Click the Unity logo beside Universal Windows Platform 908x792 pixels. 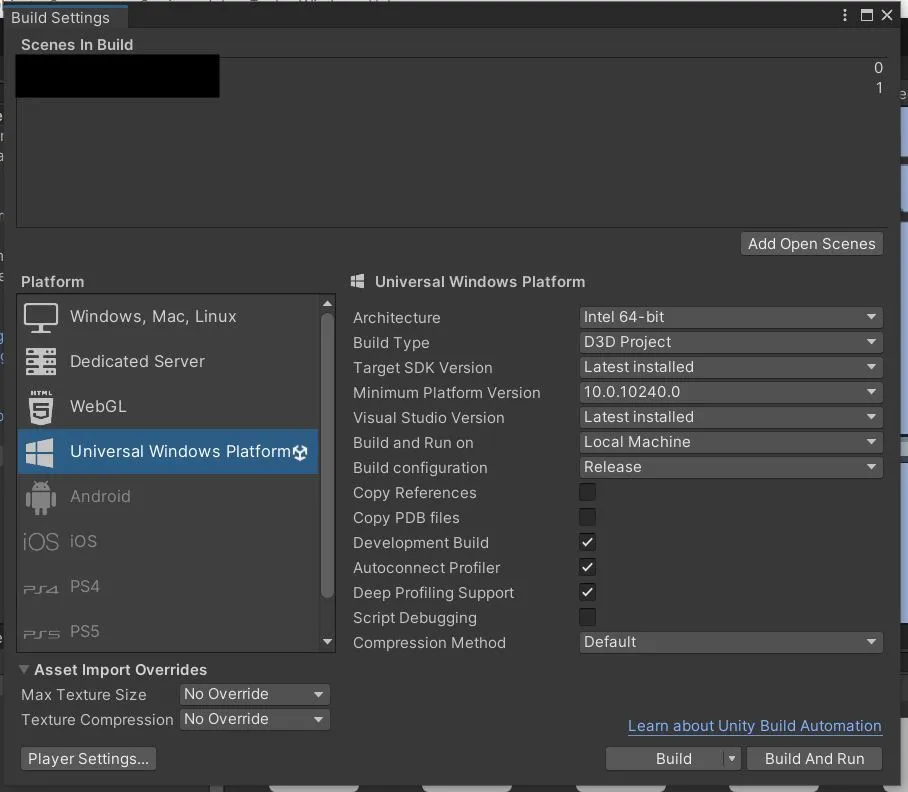tap(300, 453)
